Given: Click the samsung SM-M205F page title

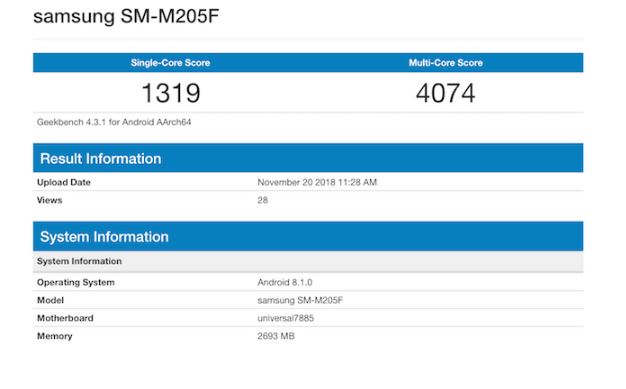Looking at the screenshot, I should pyautogui.click(x=126, y=17).
